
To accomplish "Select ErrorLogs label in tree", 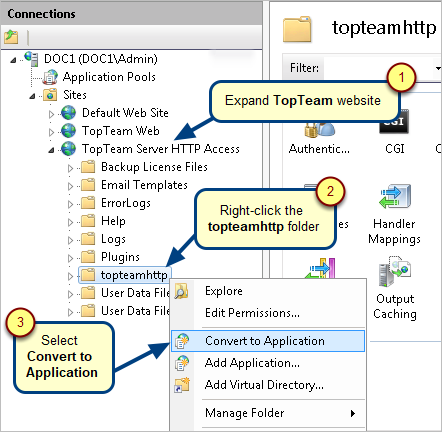I will pos(126,203).
